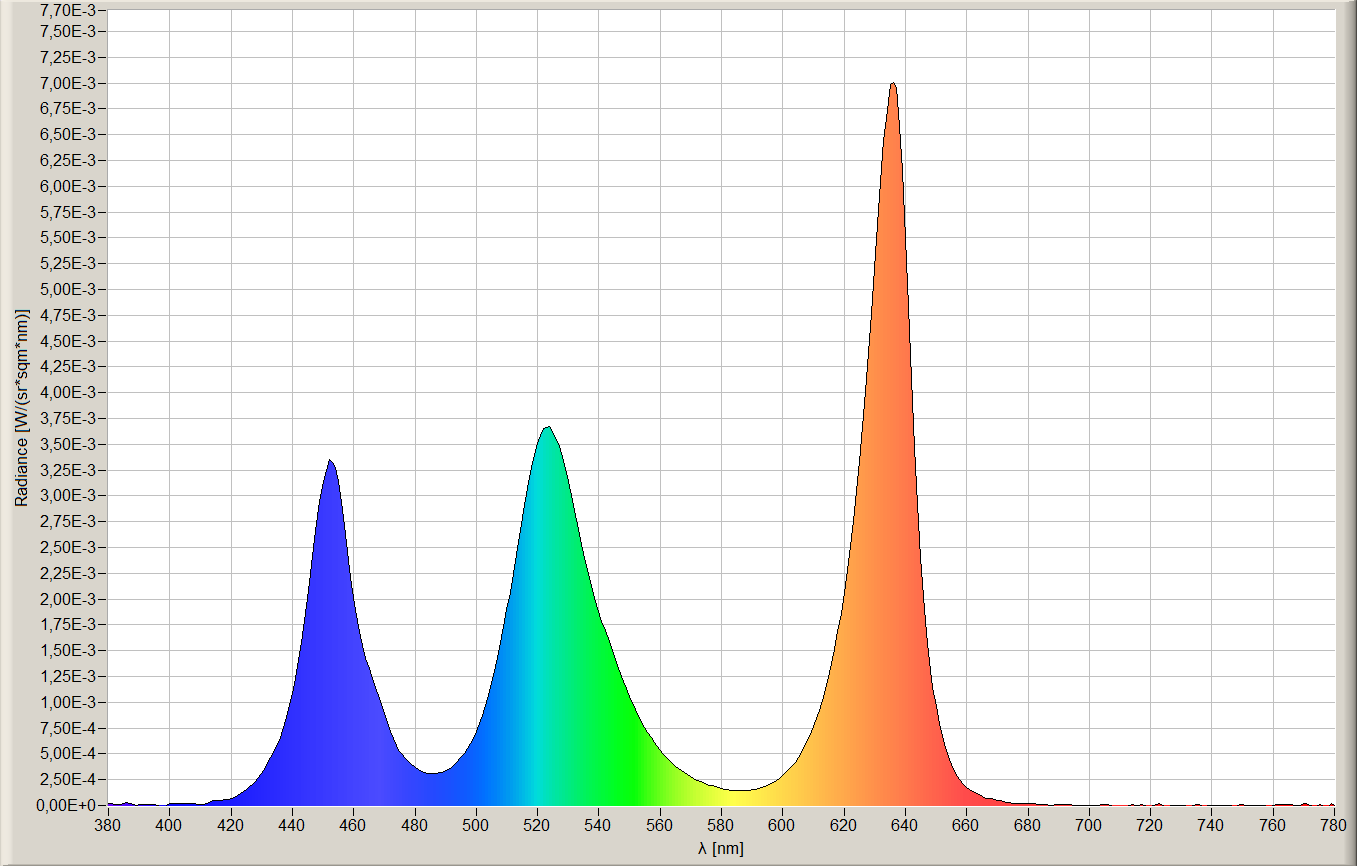The height and width of the screenshot is (866, 1357).
Task: Click the yellow valley near 585 nm
Action: pyautogui.click(x=737, y=790)
